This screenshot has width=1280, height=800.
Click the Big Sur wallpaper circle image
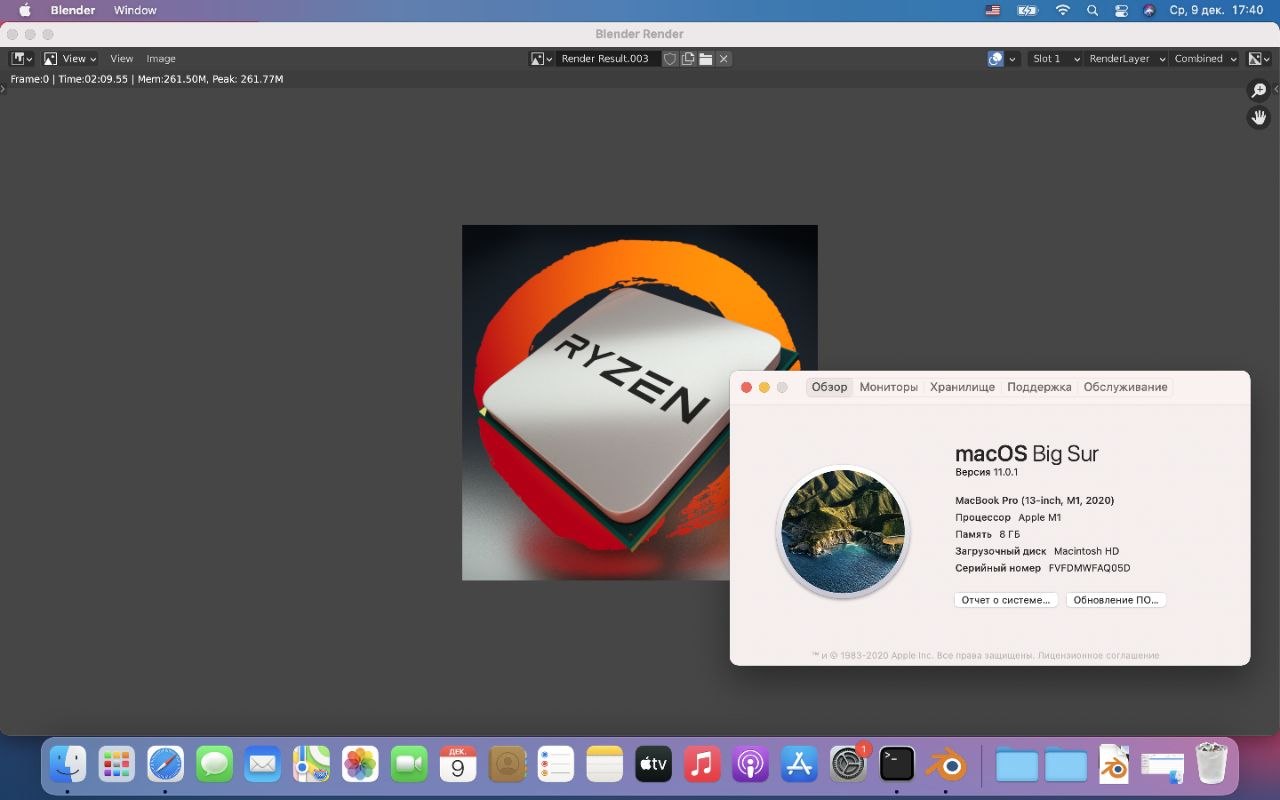click(843, 532)
